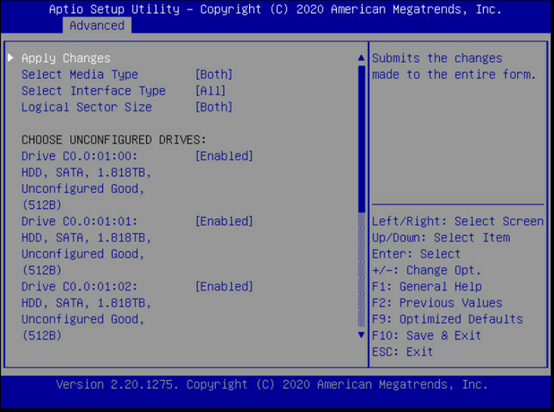Screen dimensions: 554x412
Task: Select Apply Changes entry
Action: click(x=66, y=58)
